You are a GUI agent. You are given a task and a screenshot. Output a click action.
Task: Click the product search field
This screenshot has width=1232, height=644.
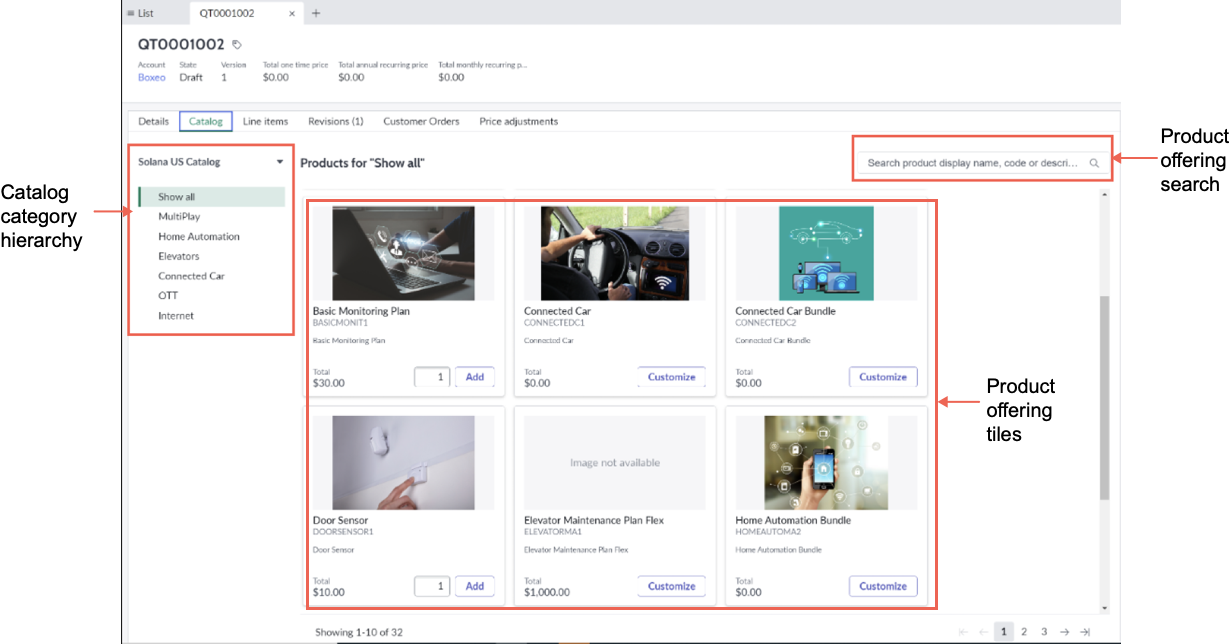(982, 163)
